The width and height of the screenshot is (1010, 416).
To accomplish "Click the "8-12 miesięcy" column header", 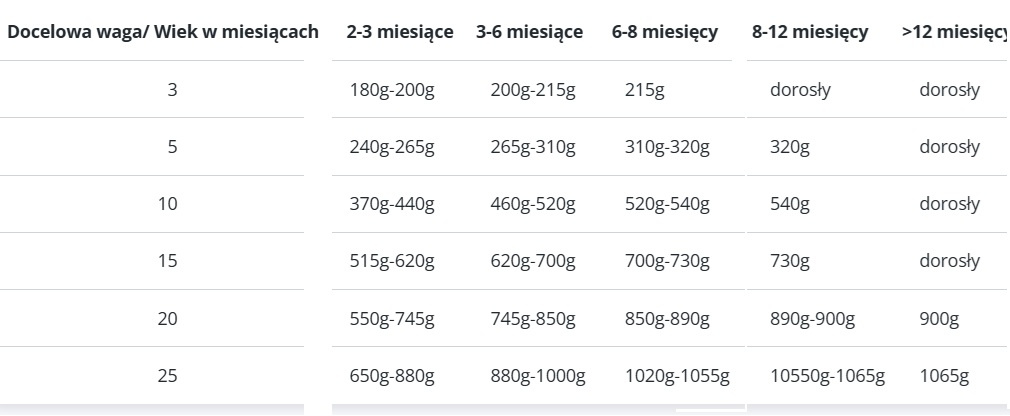I will point(810,32).
